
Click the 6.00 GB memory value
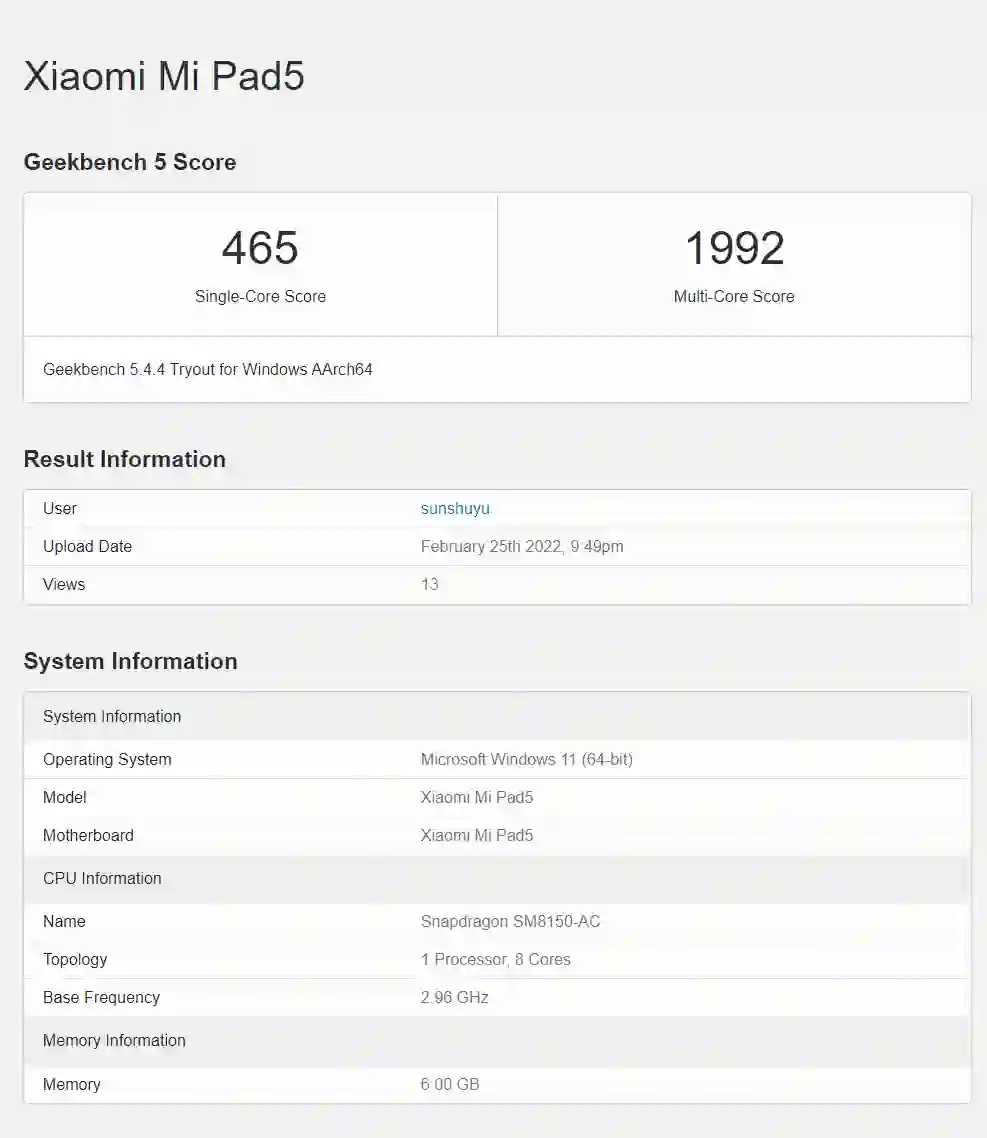(450, 1084)
